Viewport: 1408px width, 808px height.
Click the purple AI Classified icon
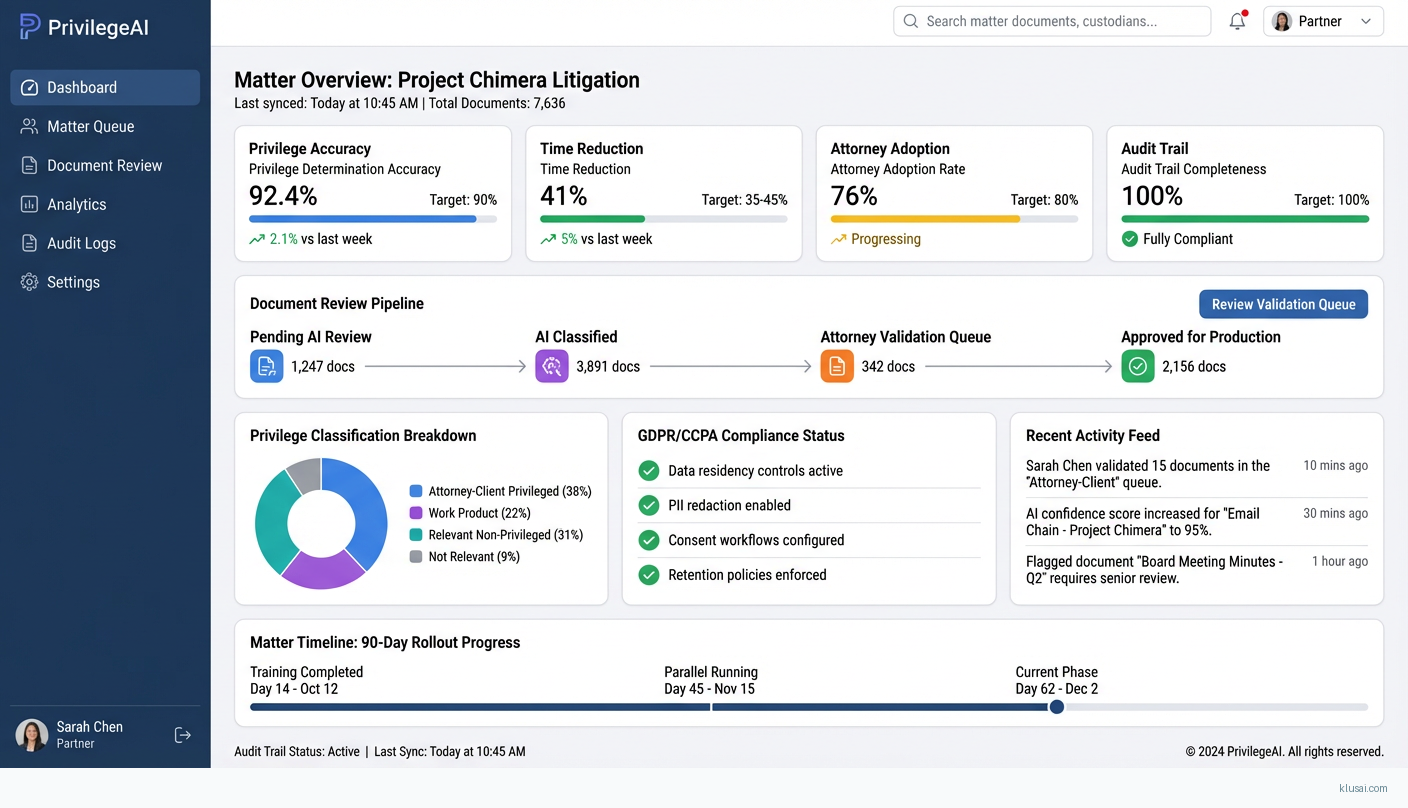(x=552, y=366)
